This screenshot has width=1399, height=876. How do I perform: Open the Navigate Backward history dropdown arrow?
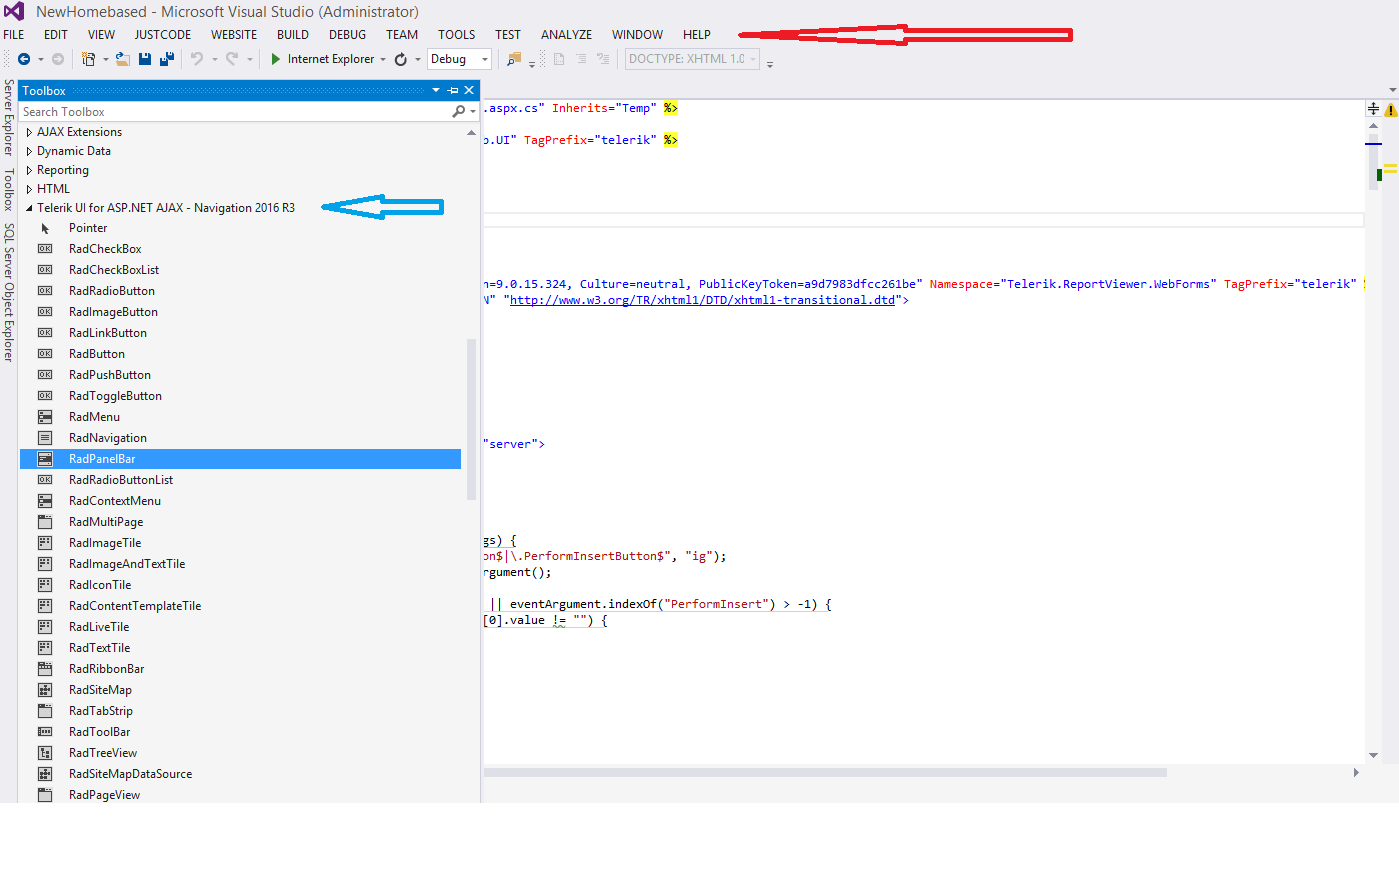coord(40,59)
